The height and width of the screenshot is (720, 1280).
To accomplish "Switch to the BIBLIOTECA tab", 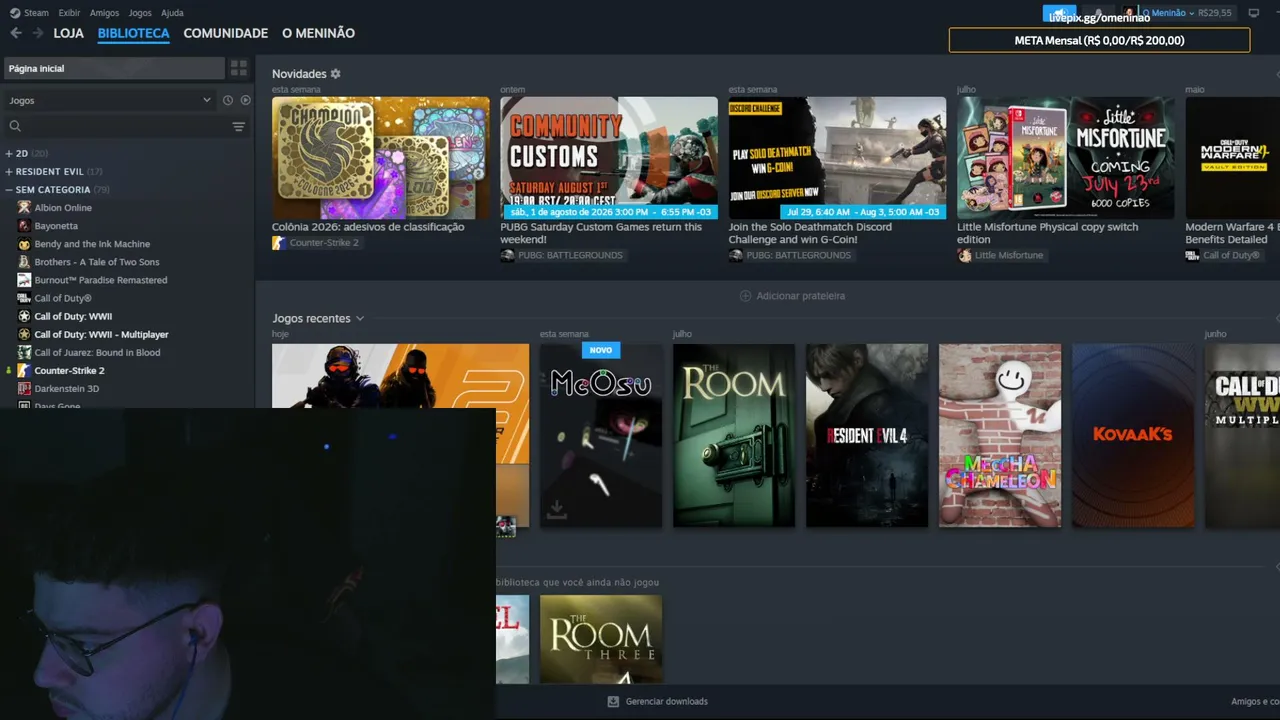I will tap(134, 33).
